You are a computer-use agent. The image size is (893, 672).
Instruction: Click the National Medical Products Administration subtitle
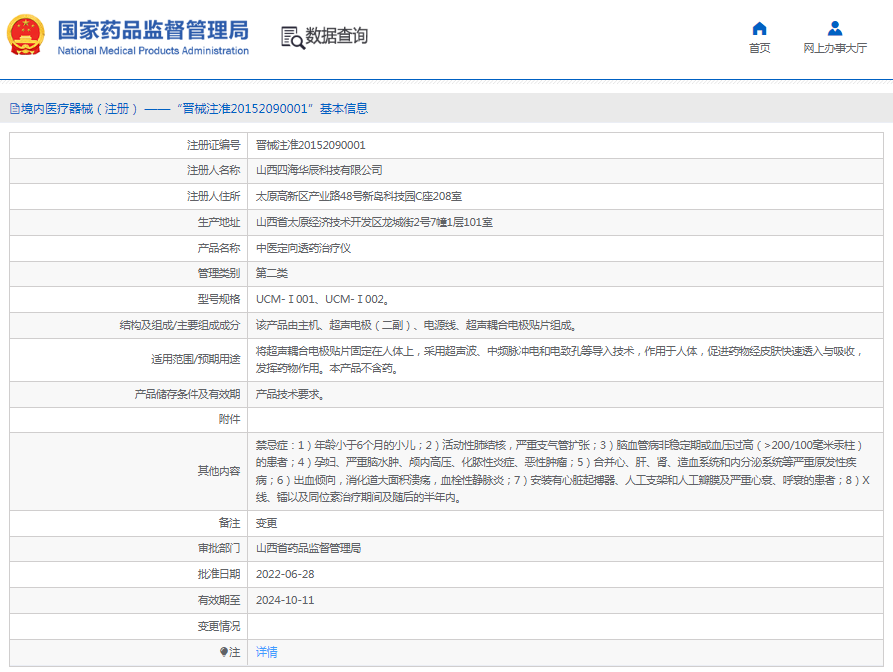[152, 51]
